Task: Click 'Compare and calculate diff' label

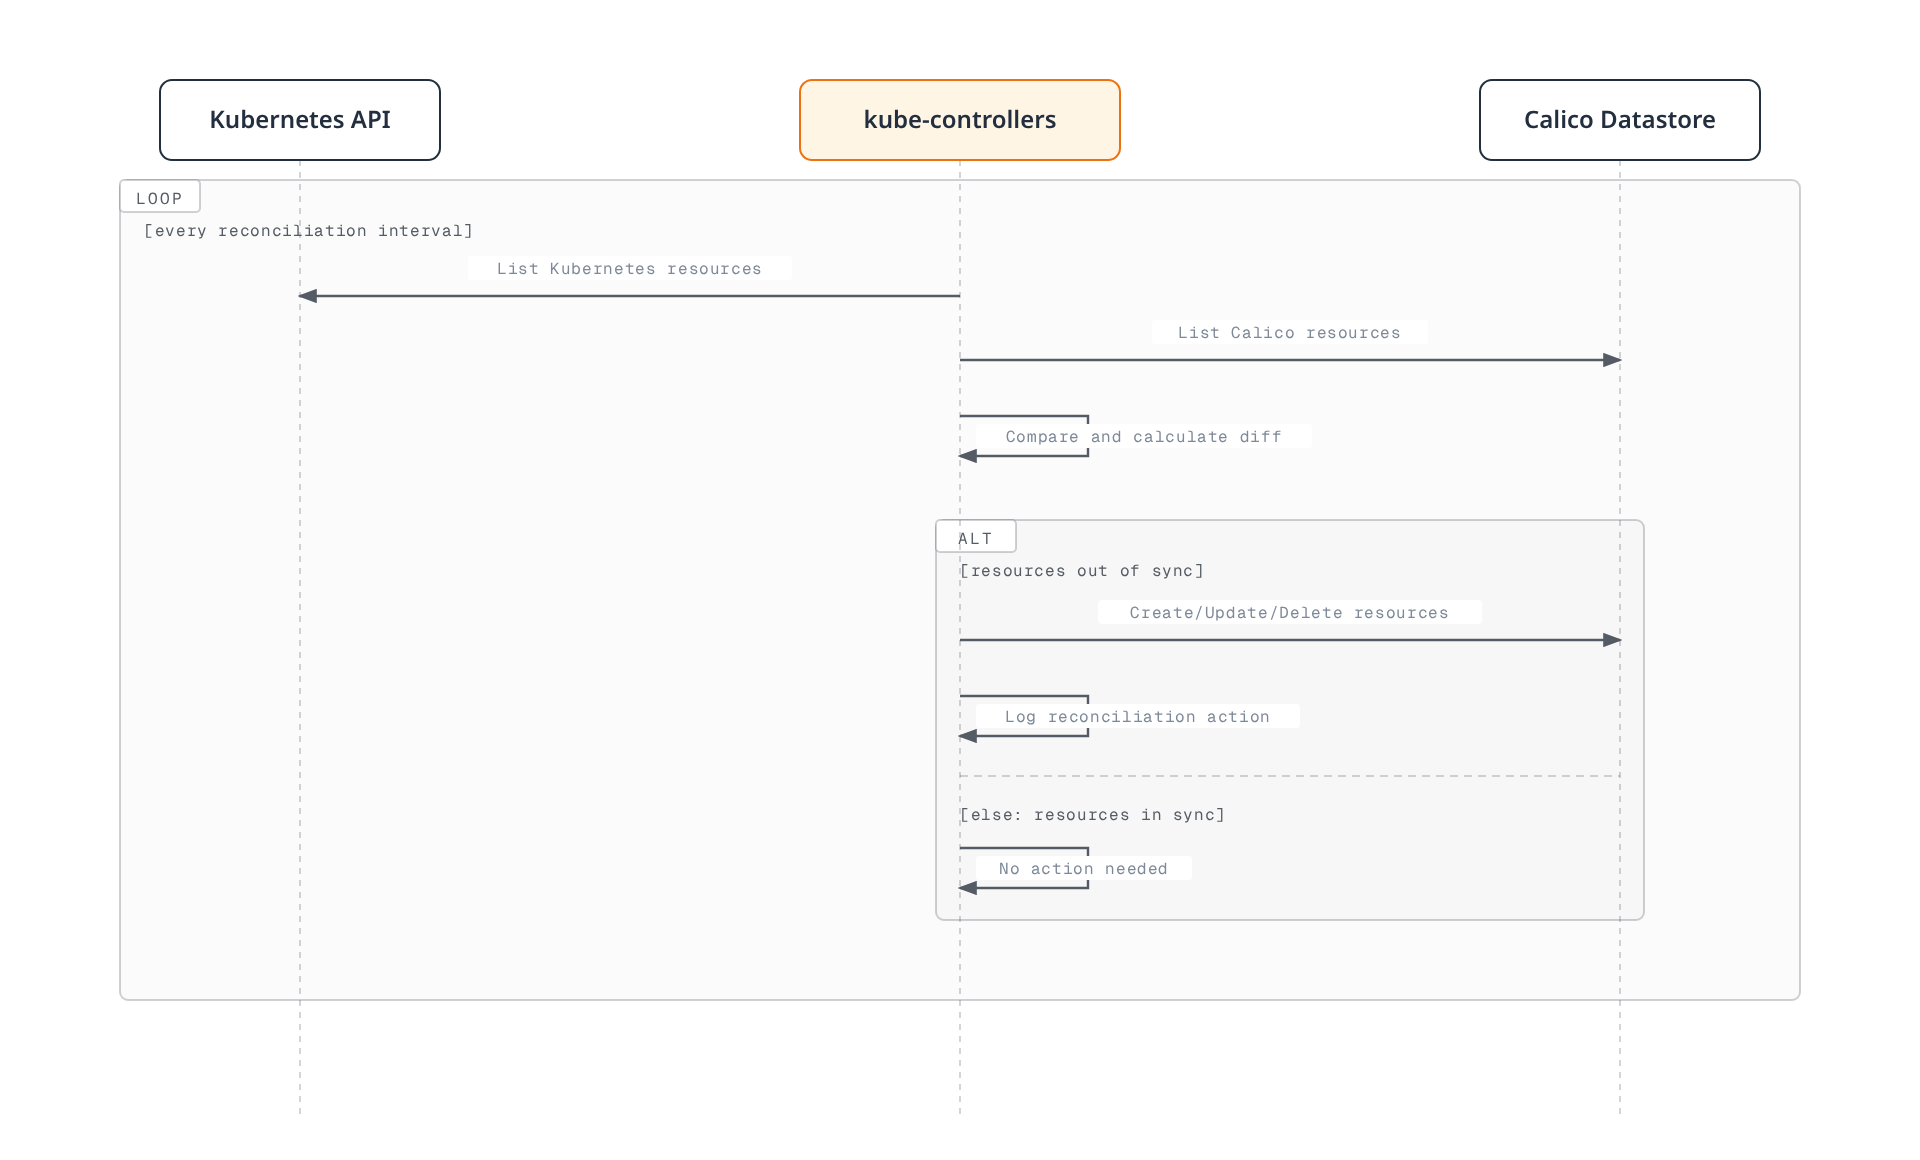Action: [x=1144, y=436]
